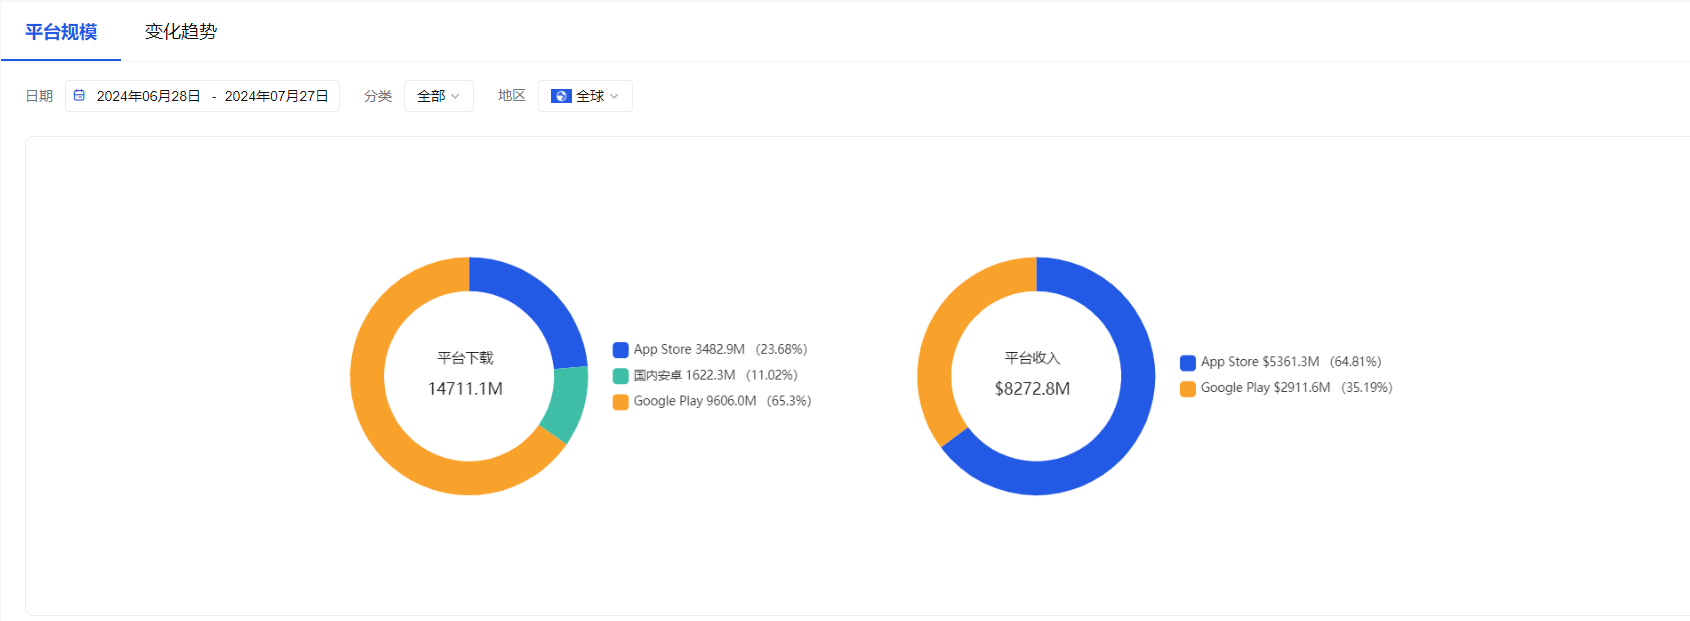This screenshot has width=1690, height=621.
Task: Click the globe icon in region selector
Action: [561, 96]
